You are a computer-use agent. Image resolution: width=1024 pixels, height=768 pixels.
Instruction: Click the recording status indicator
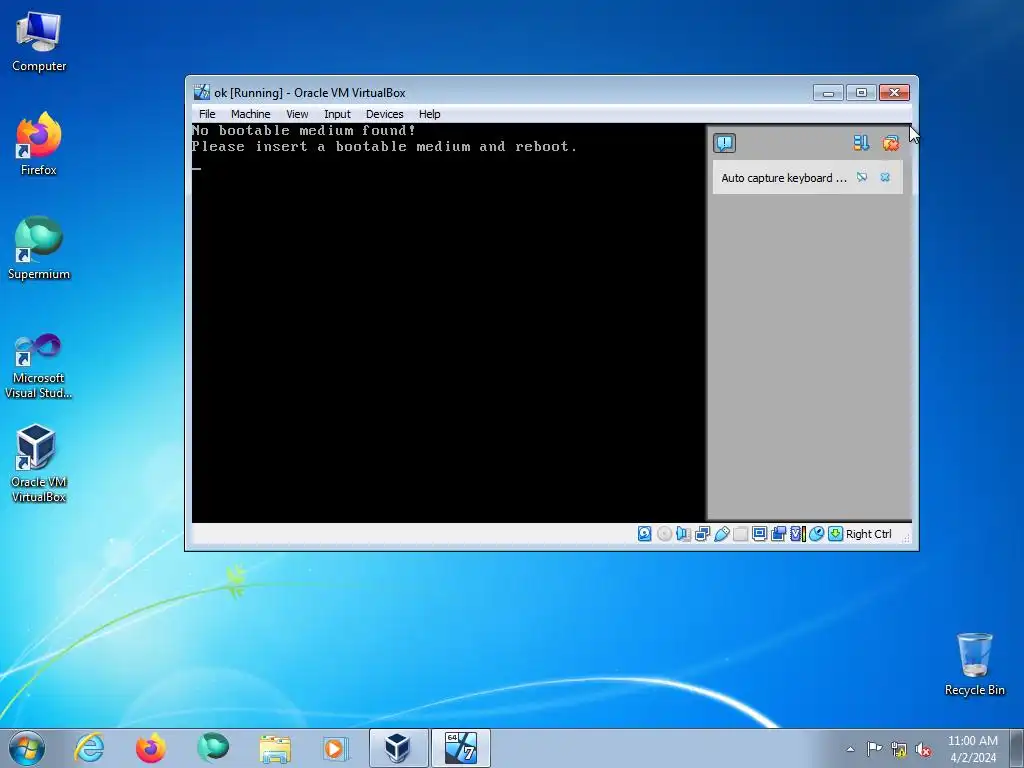pyautogui.click(x=778, y=534)
